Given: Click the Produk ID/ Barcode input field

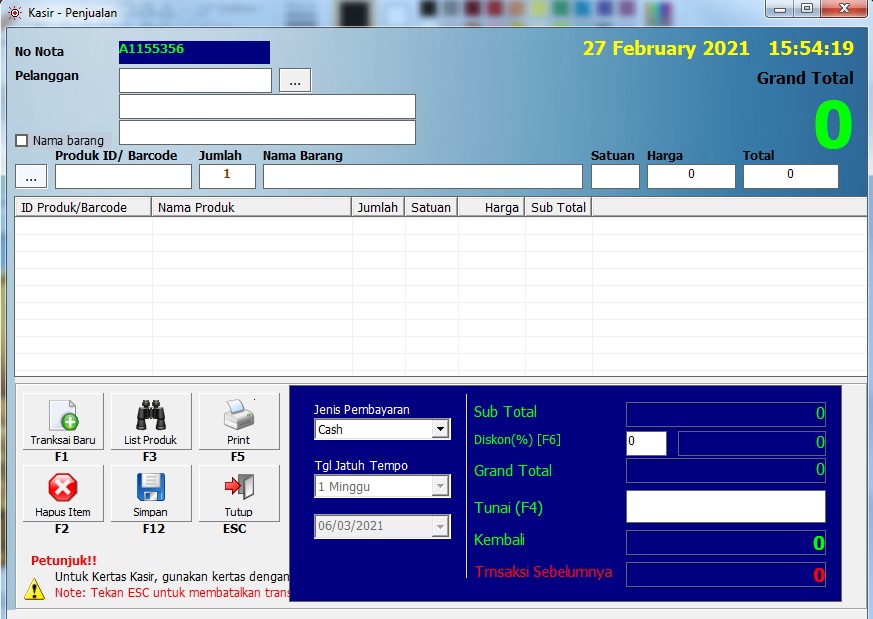Looking at the screenshot, I should [x=123, y=177].
